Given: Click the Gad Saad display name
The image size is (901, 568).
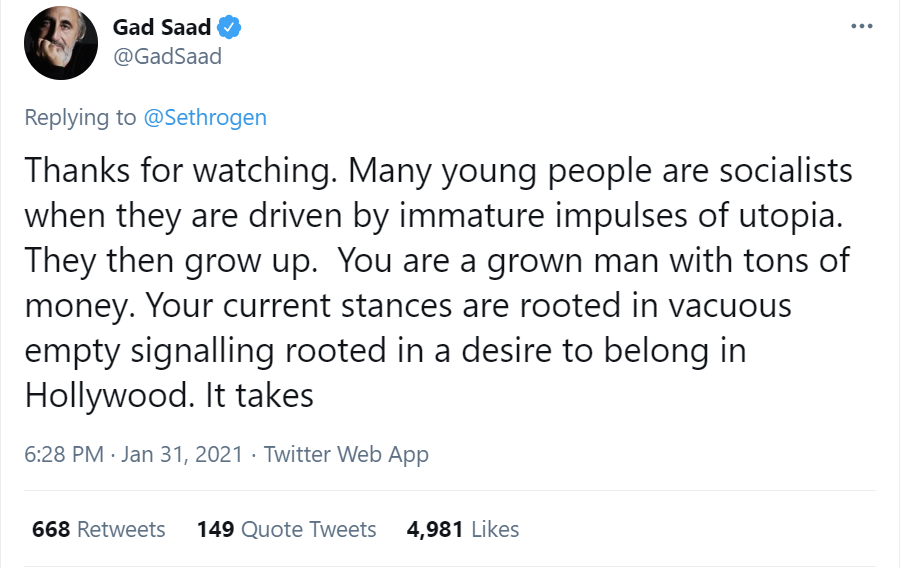Looking at the screenshot, I should pyautogui.click(x=163, y=28).
